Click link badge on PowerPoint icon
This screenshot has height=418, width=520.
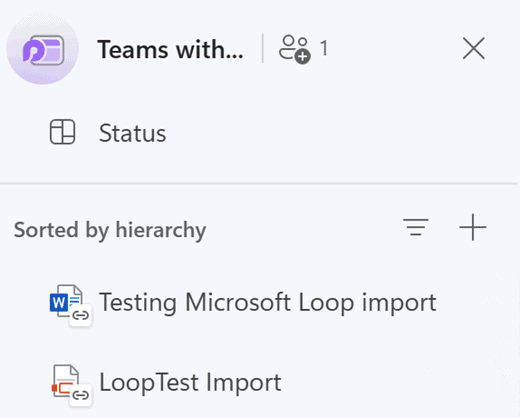pyautogui.click(x=81, y=395)
